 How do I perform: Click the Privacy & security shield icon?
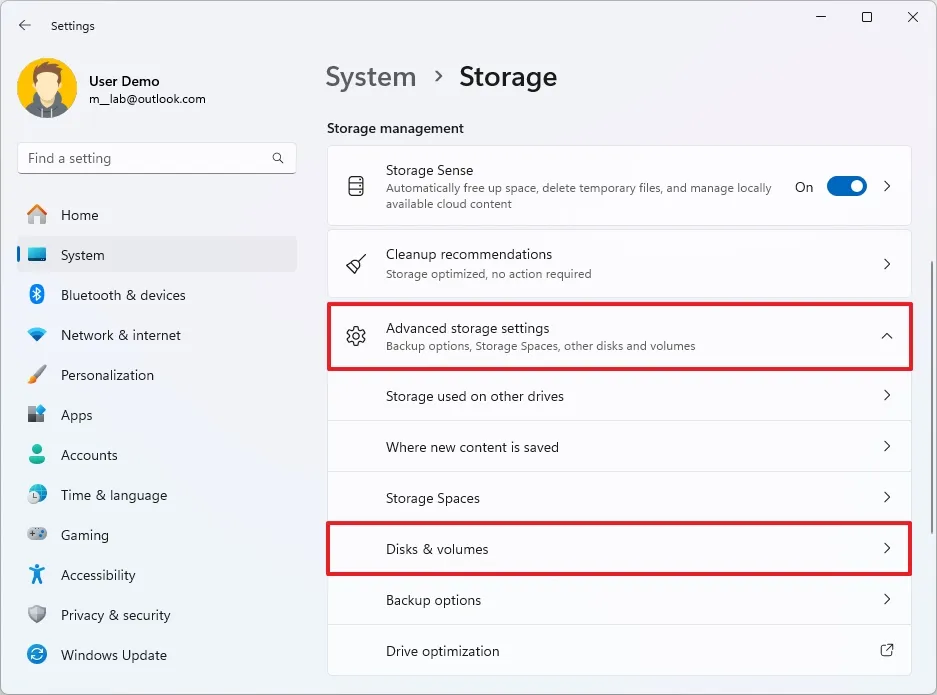point(37,615)
